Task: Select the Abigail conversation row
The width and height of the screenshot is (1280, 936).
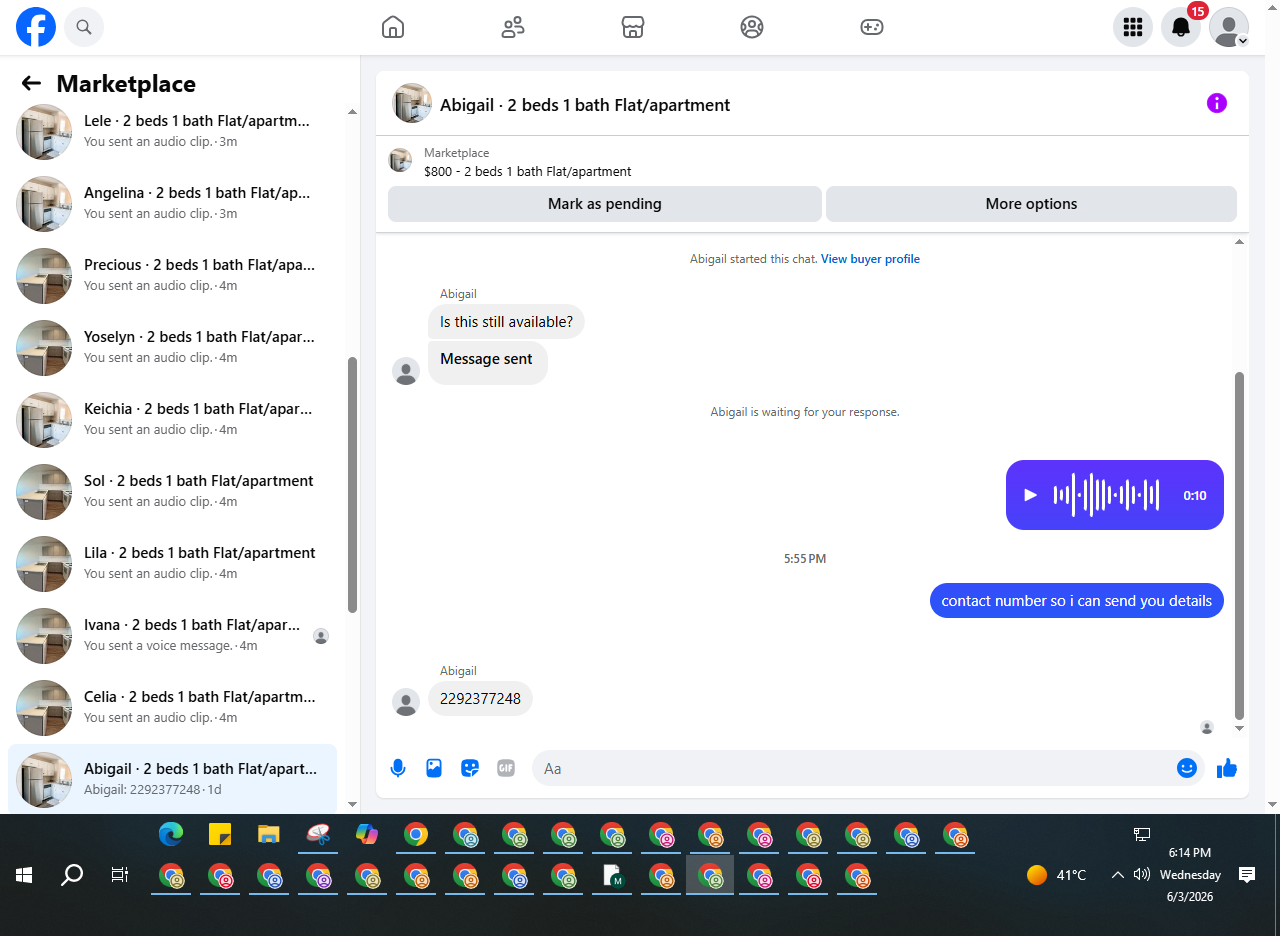Action: (x=172, y=780)
